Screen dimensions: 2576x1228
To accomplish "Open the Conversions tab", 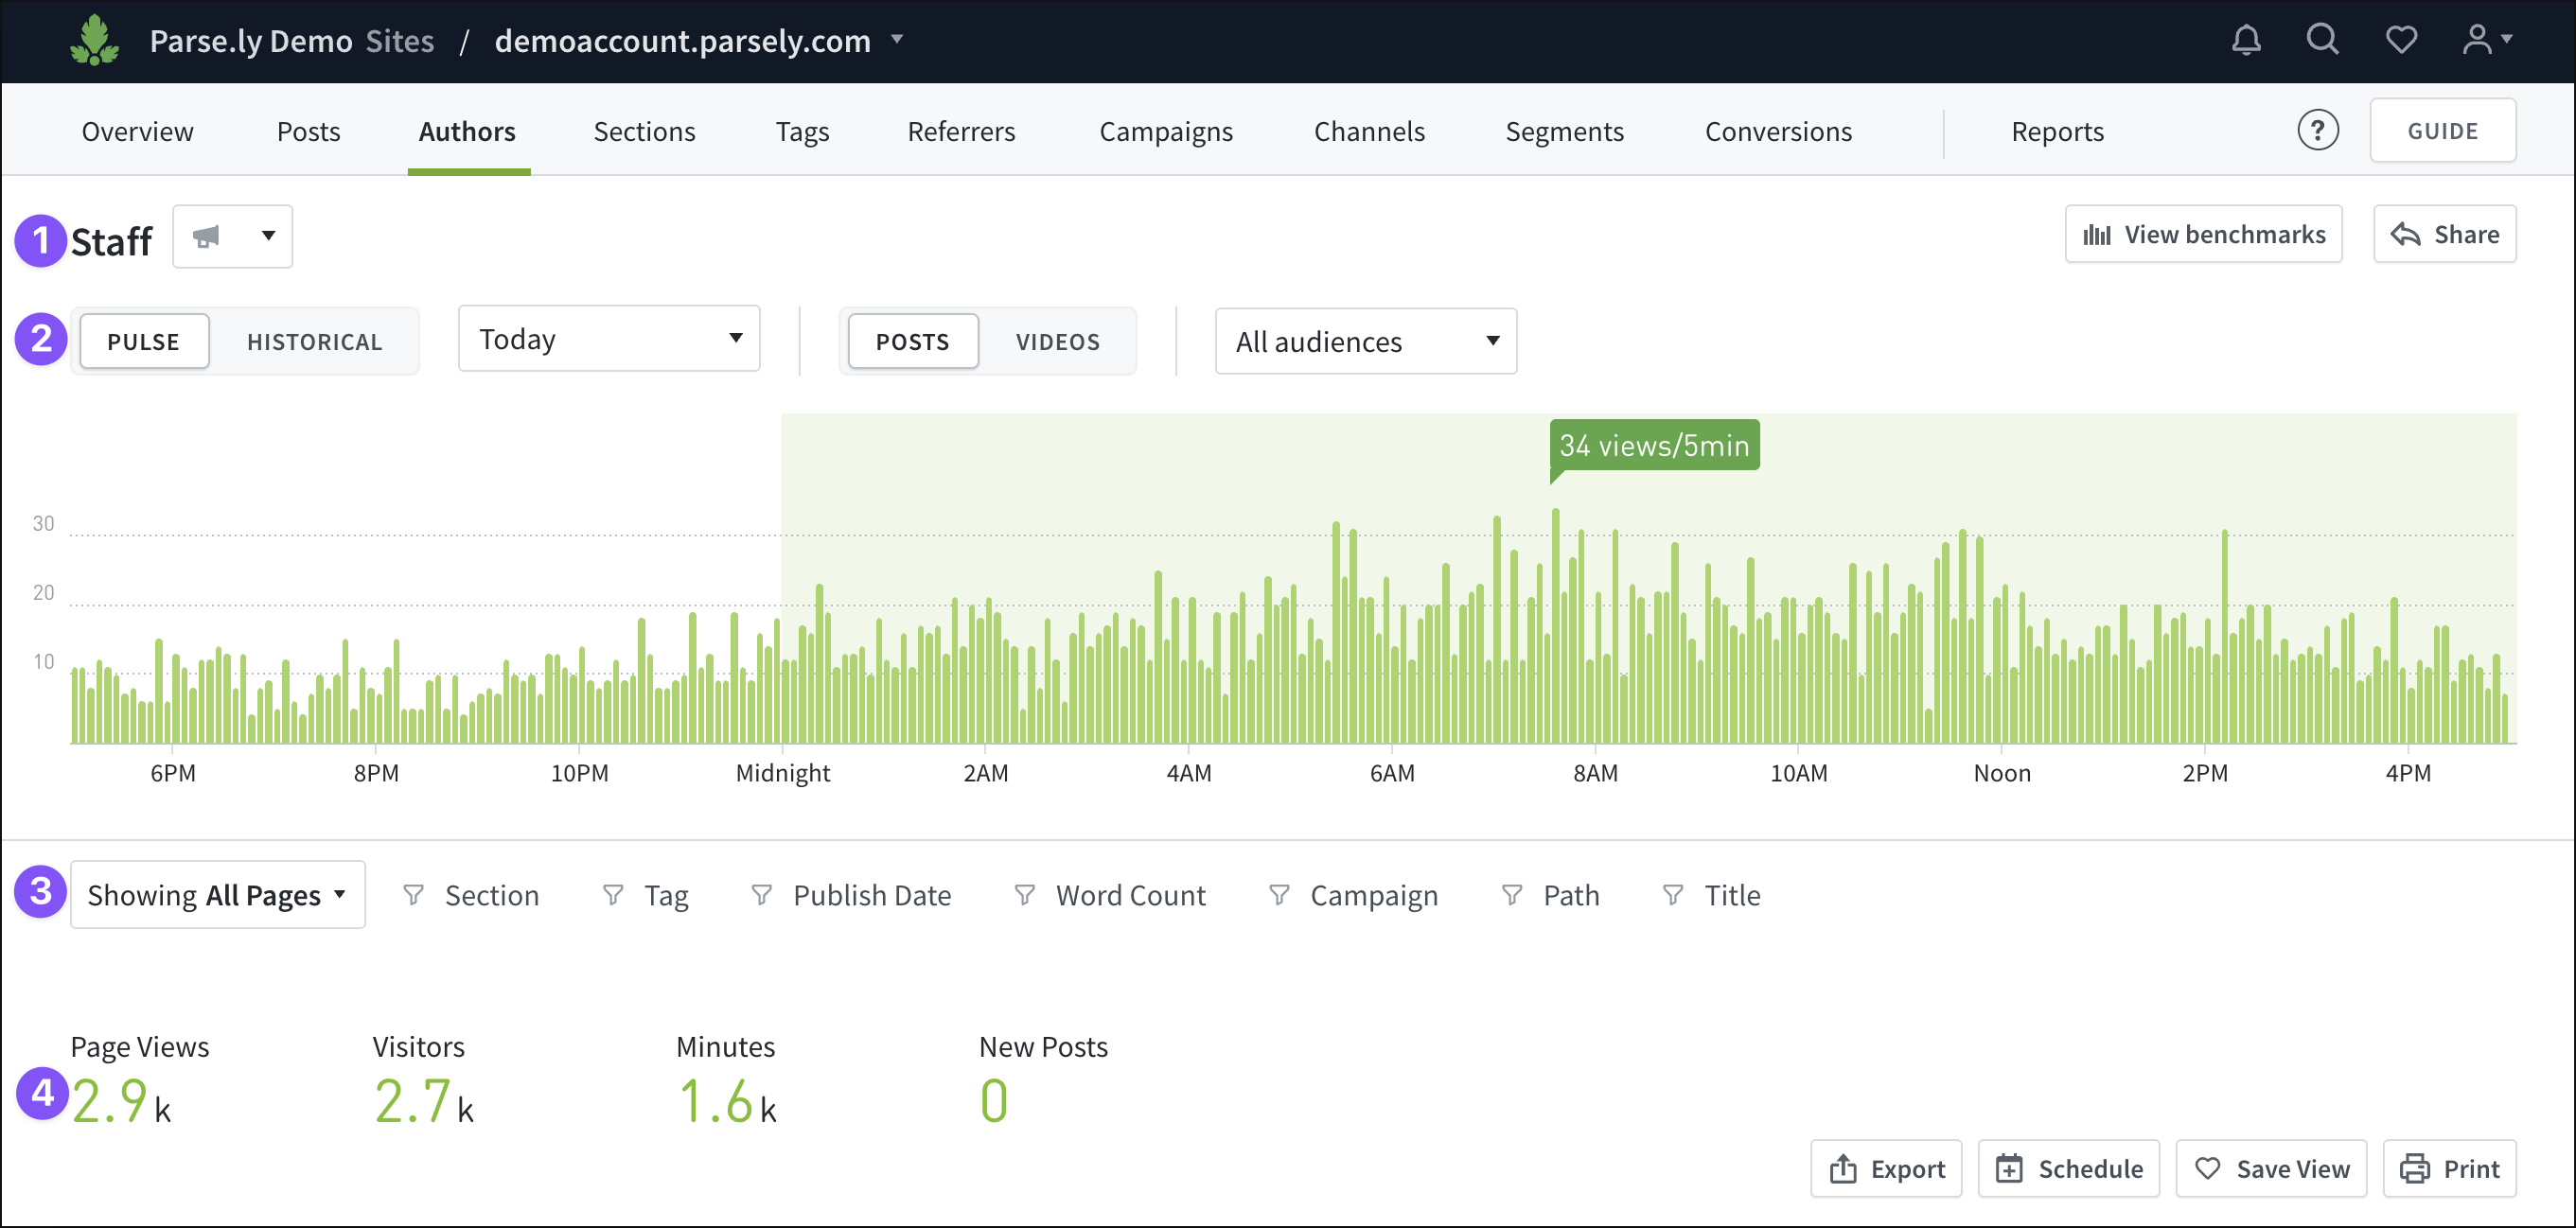I will tap(1779, 132).
